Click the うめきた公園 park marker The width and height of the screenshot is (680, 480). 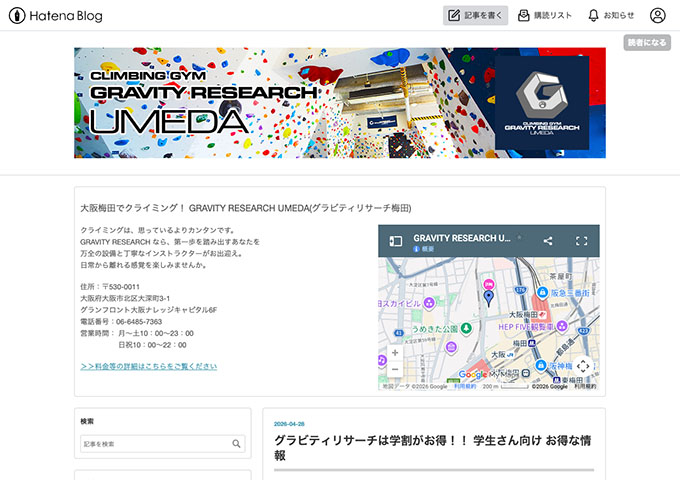point(466,329)
